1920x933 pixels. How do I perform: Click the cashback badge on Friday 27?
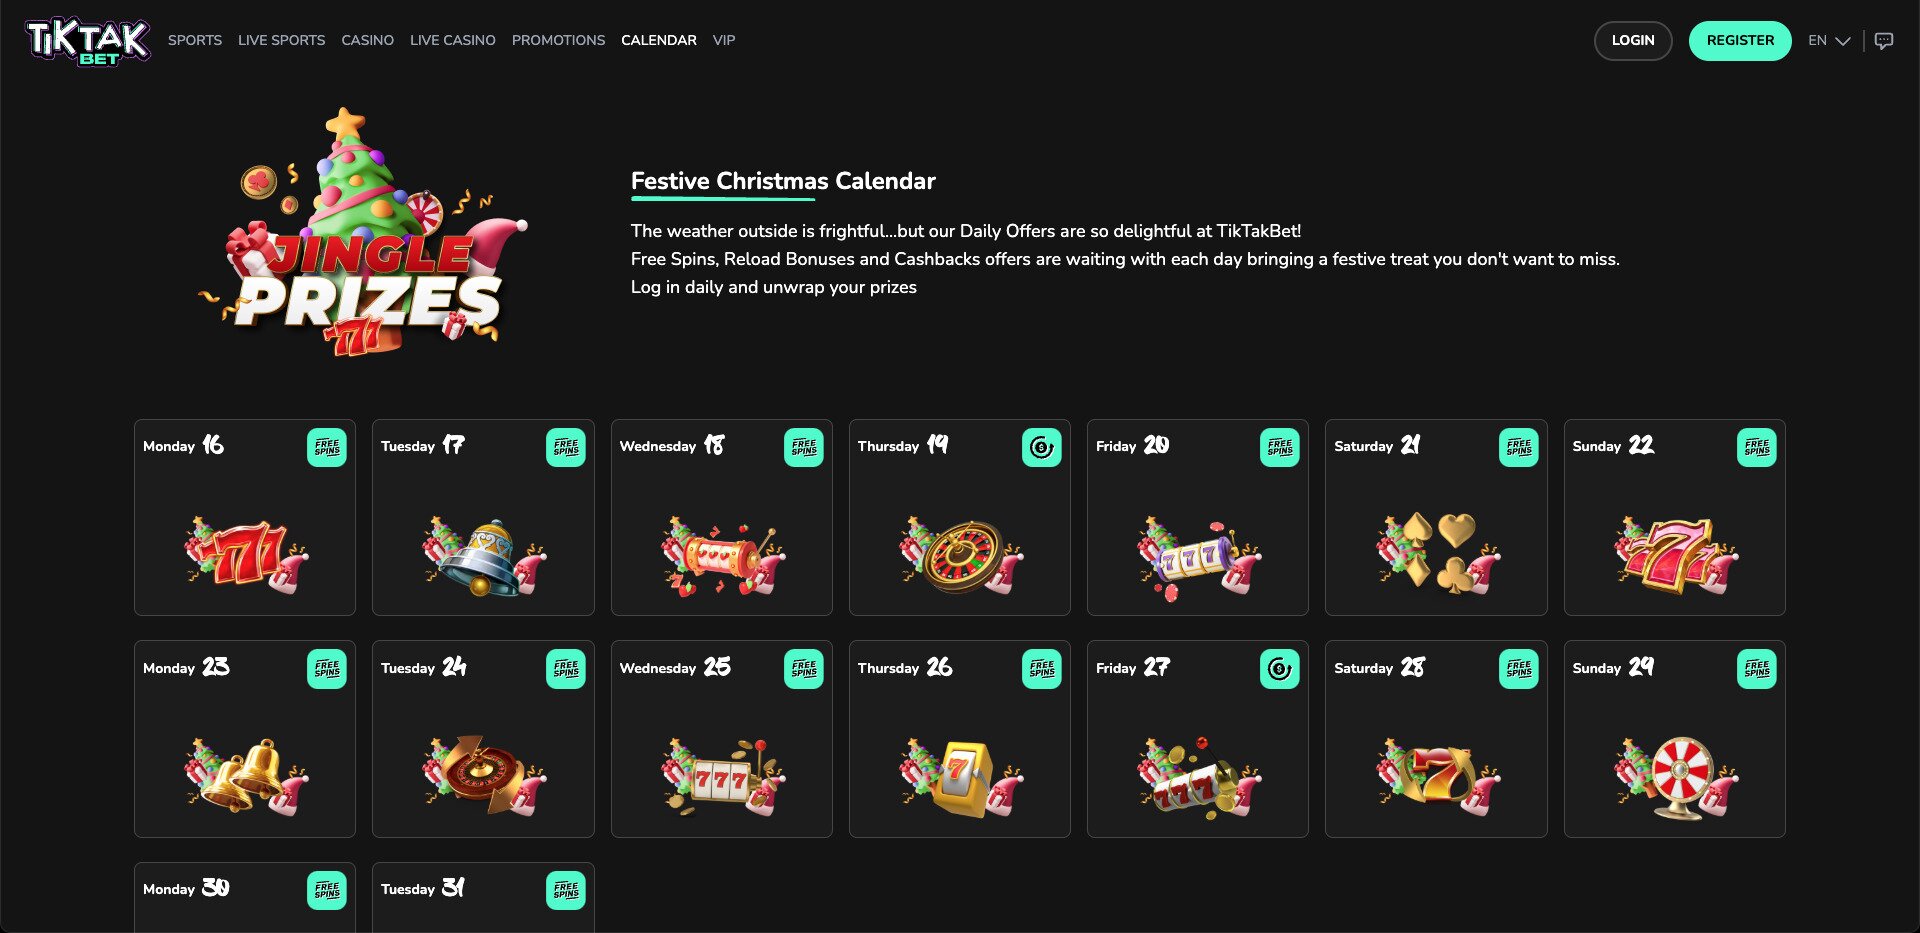pyautogui.click(x=1279, y=669)
